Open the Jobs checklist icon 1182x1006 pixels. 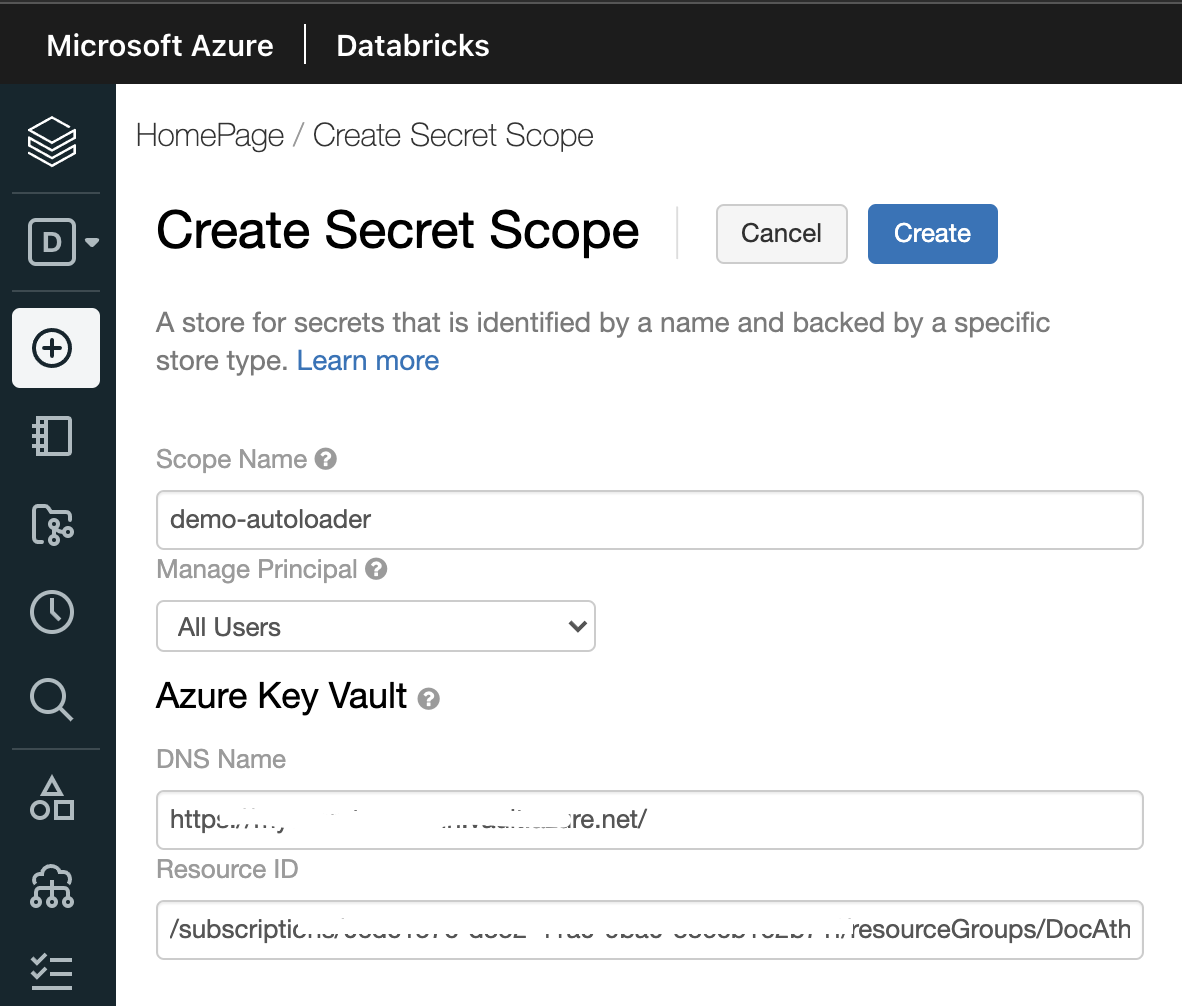point(52,973)
